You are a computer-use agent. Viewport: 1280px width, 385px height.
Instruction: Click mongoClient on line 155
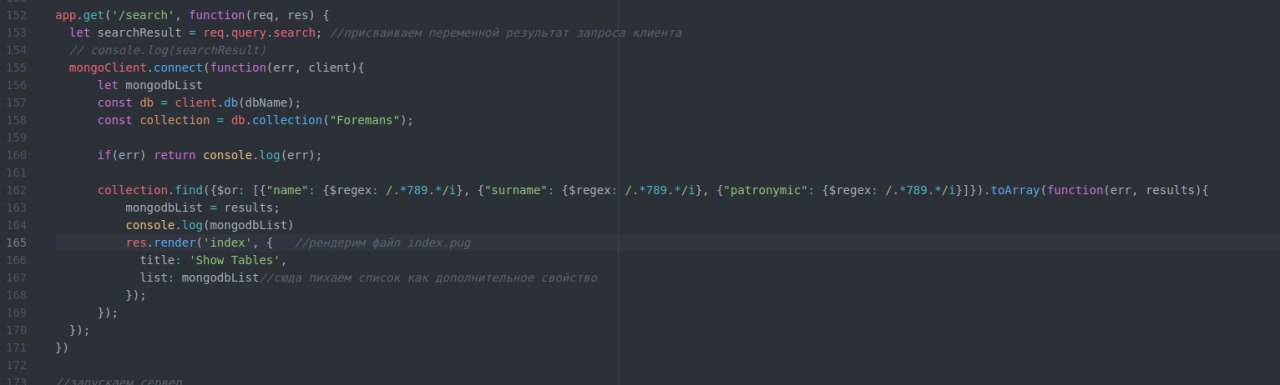tap(108, 68)
